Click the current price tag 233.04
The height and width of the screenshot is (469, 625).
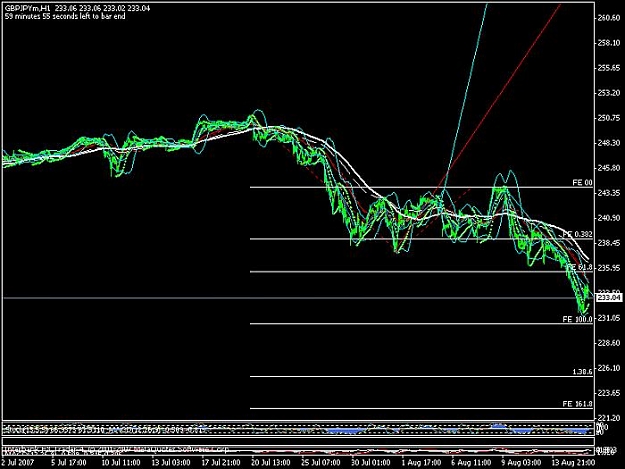click(x=610, y=298)
